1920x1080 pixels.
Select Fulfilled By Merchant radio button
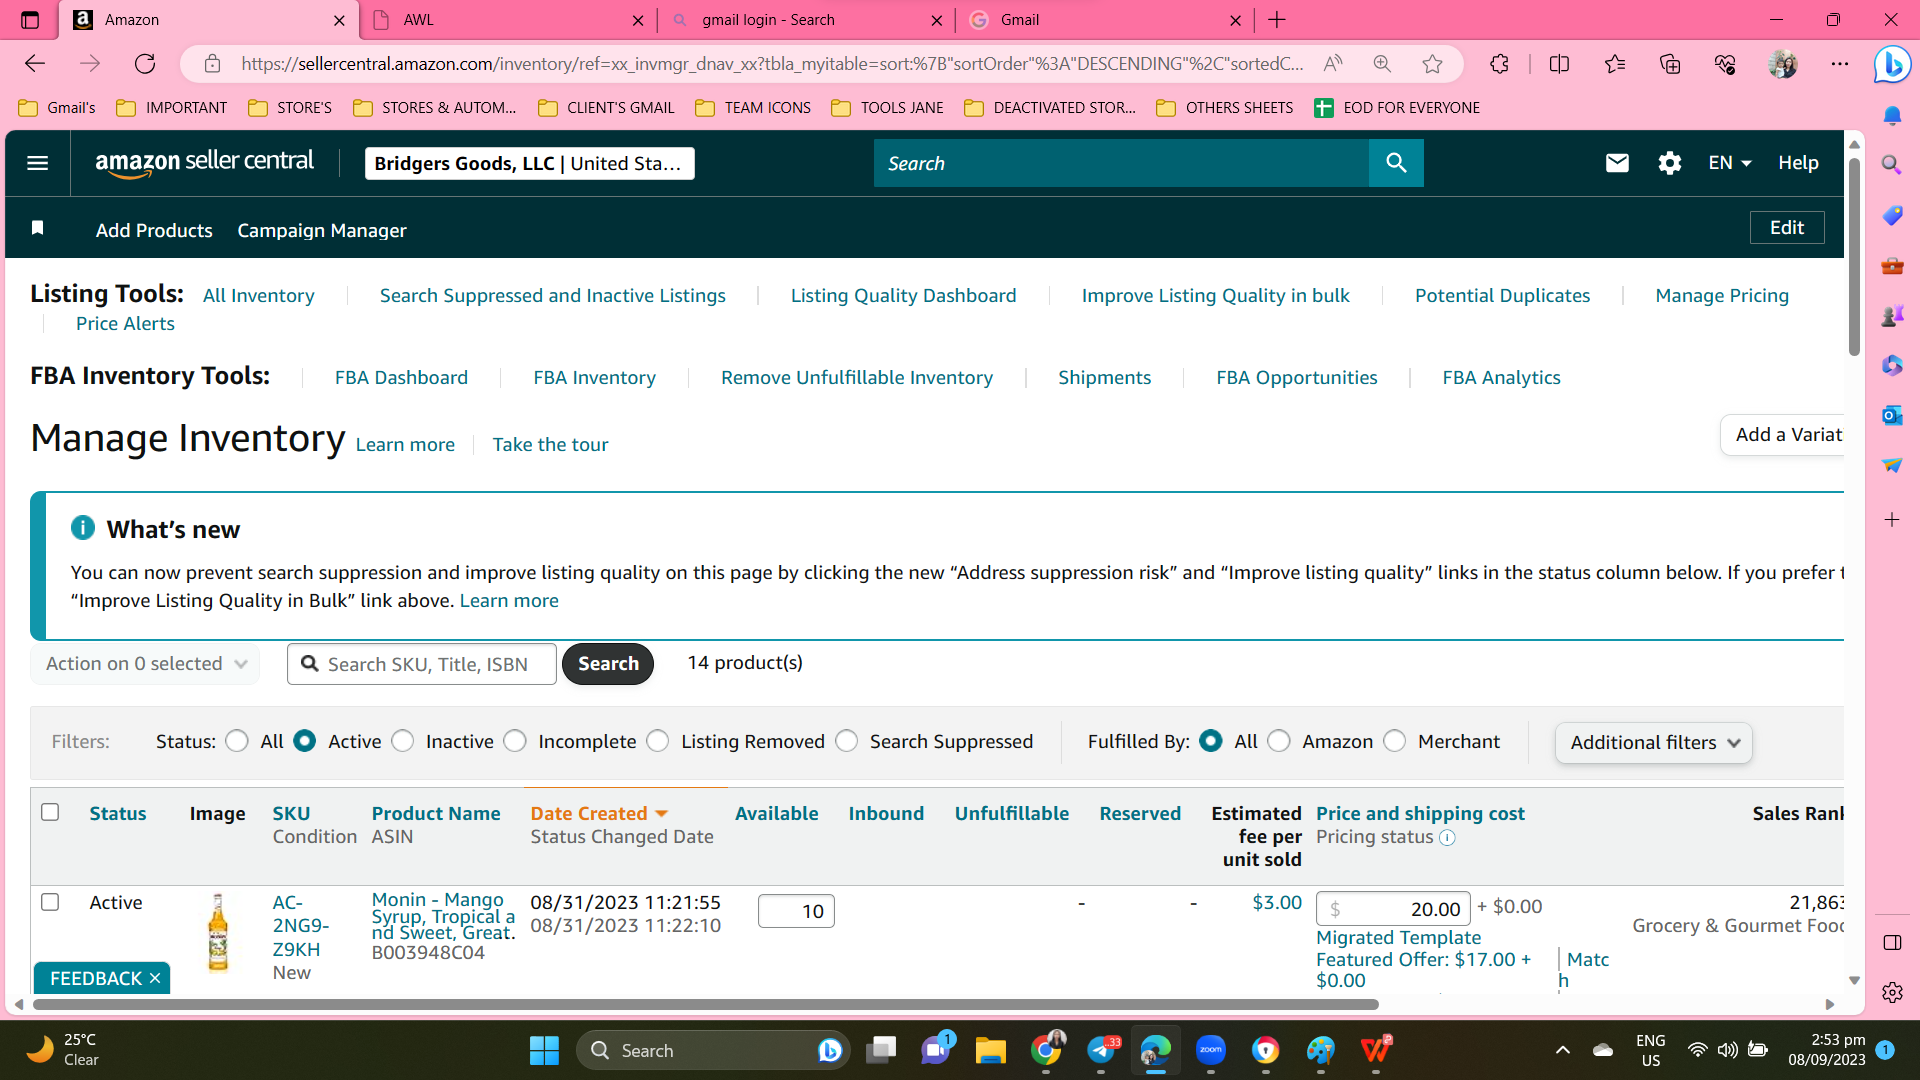pos(1395,741)
